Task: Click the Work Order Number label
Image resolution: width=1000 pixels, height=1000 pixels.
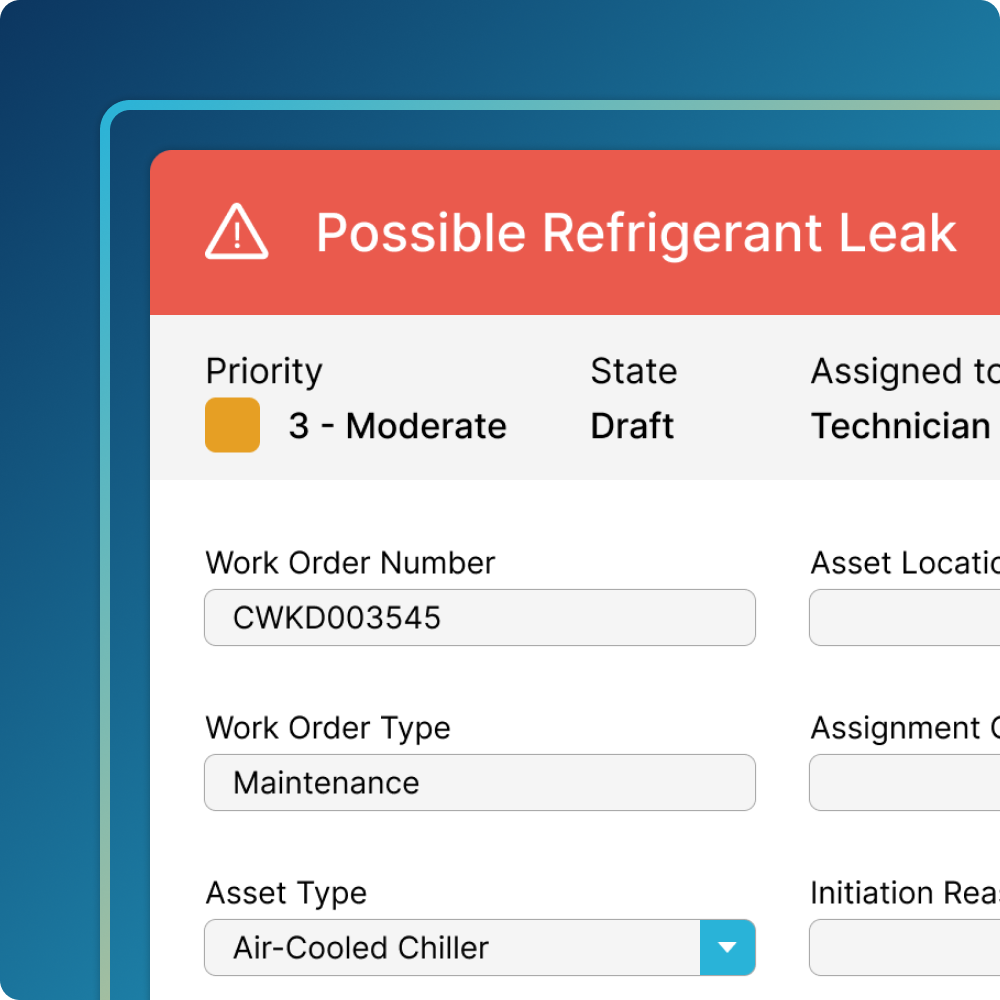Action: pyautogui.click(x=350, y=563)
